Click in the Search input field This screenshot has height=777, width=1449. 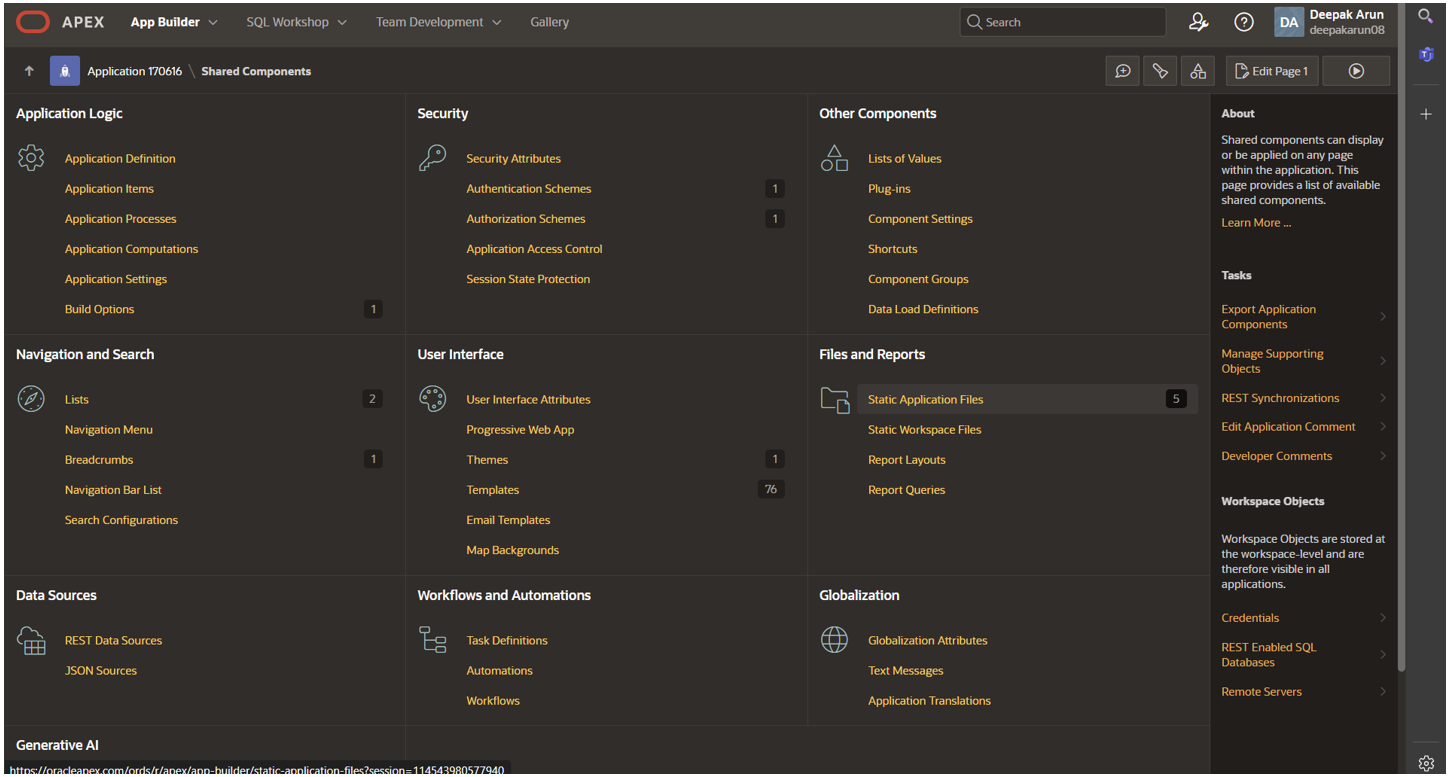click(1070, 22)
